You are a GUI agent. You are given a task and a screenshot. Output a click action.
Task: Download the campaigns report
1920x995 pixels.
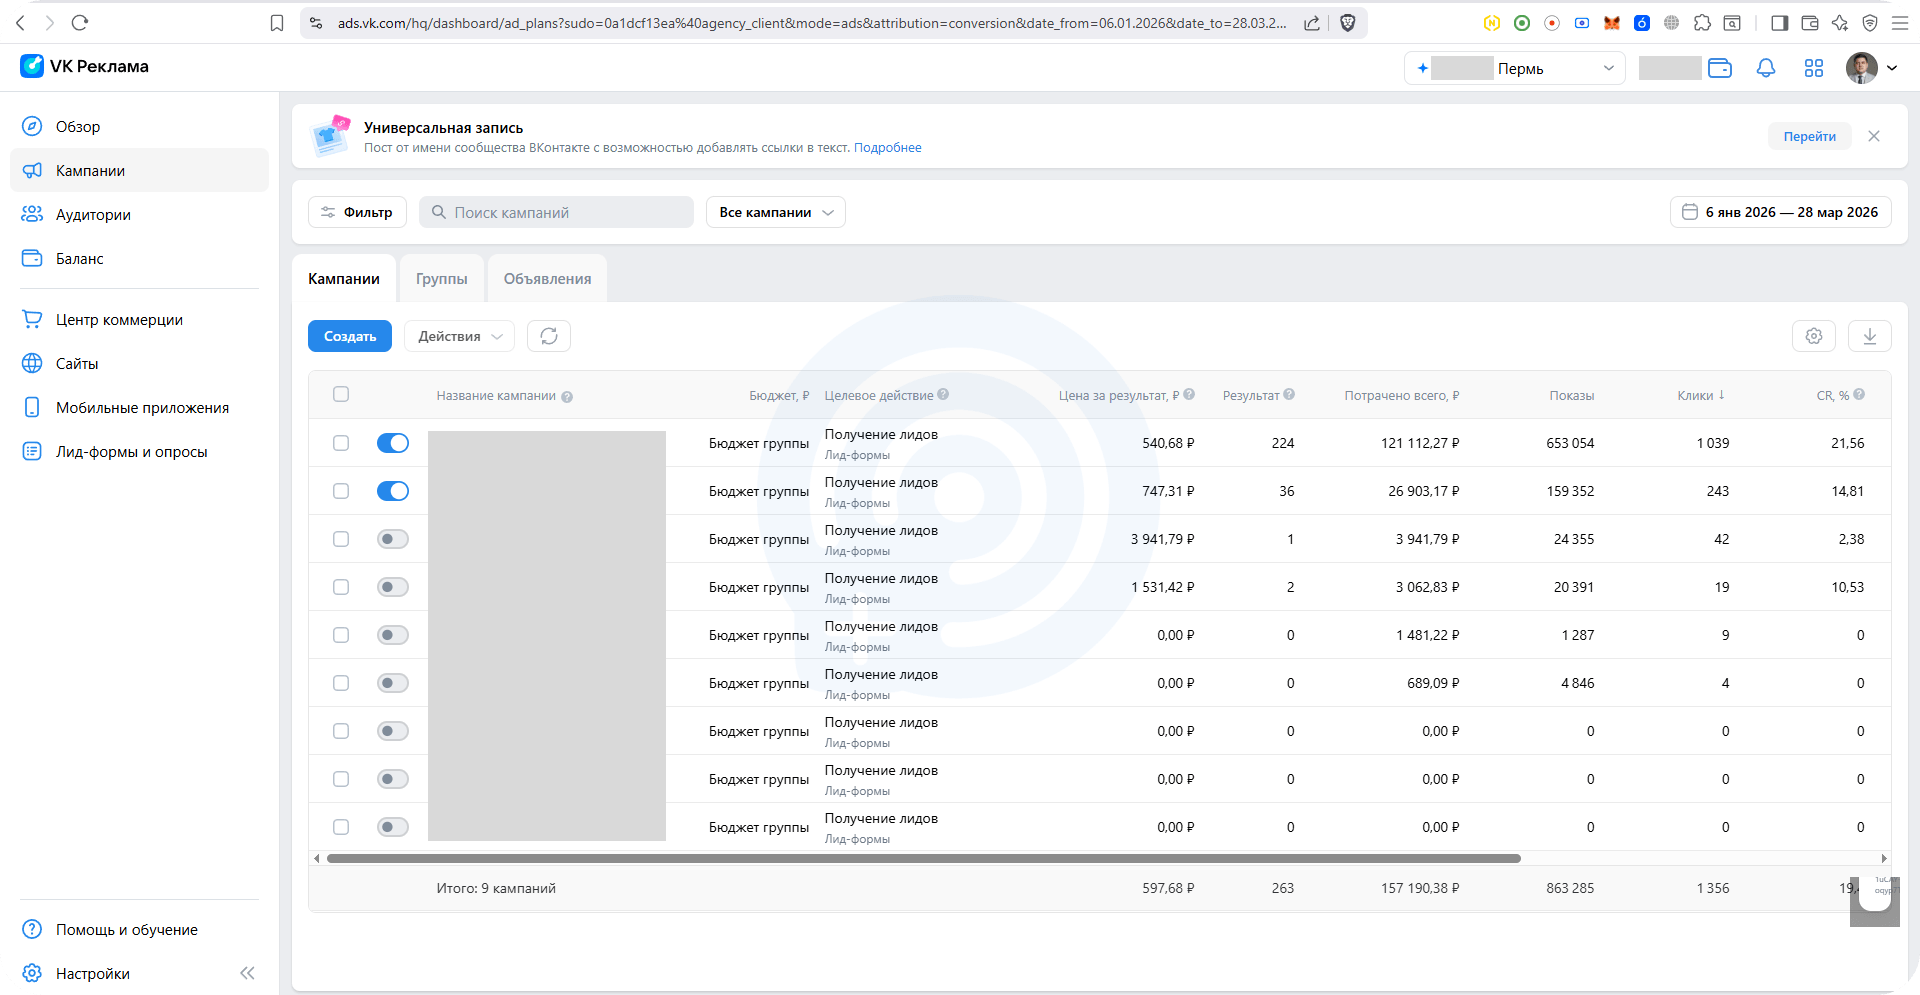pyautogui.click(x=1869, y=336)
